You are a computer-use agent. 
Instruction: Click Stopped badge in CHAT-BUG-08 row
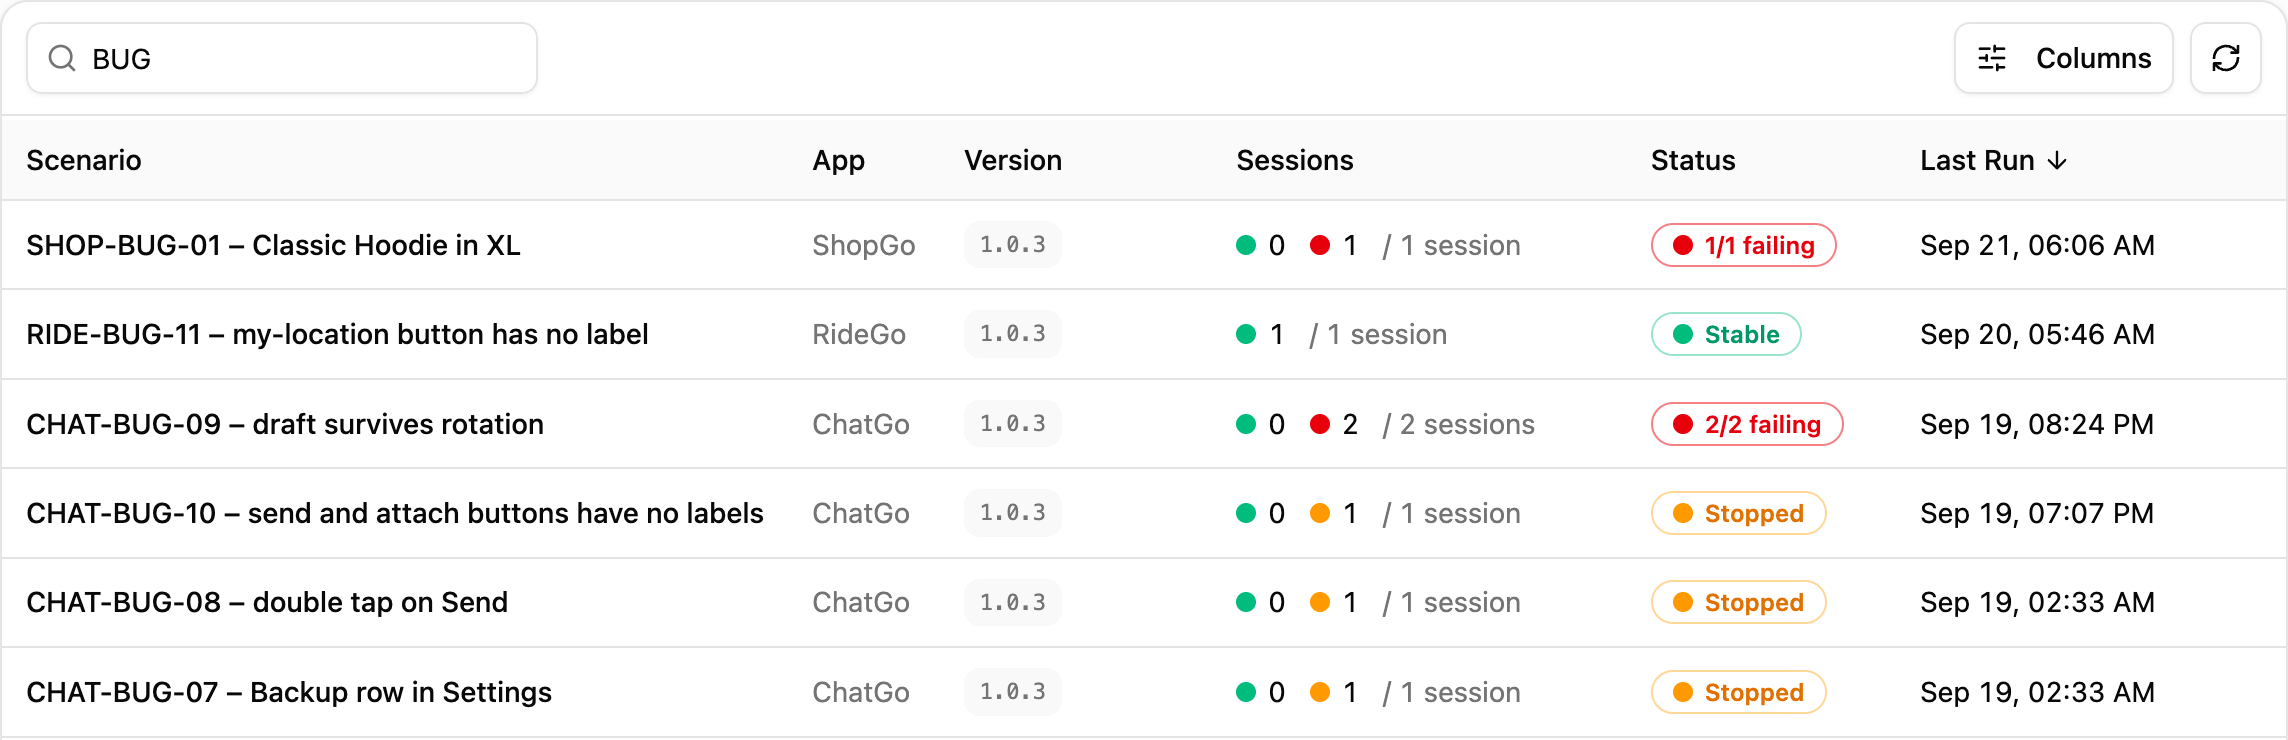click(1738, 602)
